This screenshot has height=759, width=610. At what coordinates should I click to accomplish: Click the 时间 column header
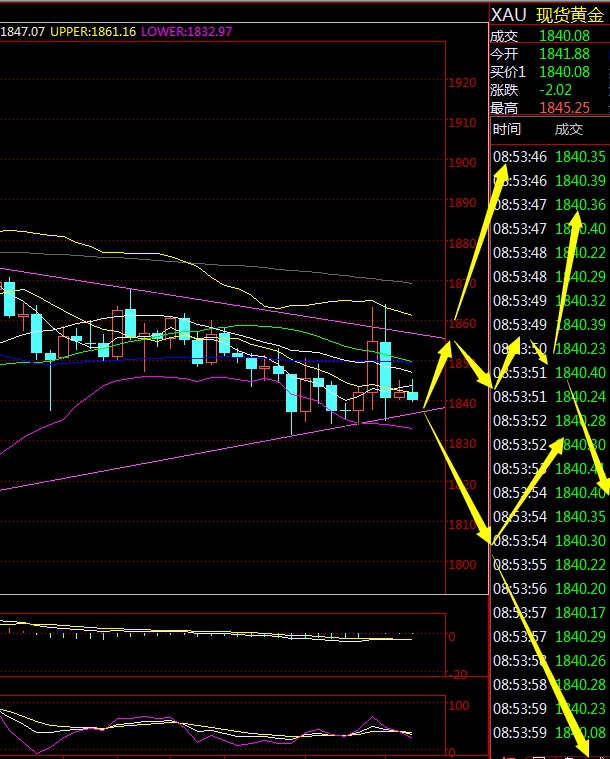point(506,129)
